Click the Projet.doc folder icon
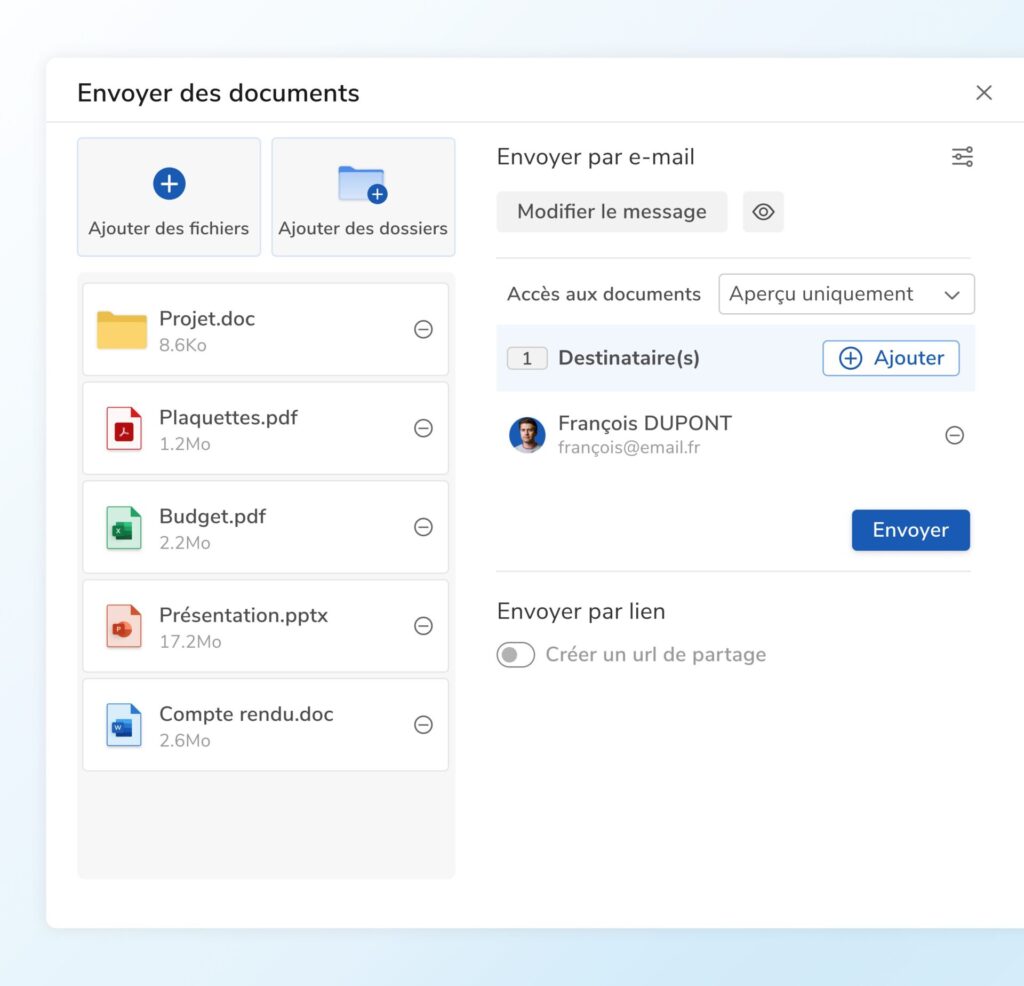Image resolution: width=1024 pixels, height=986 pixels. (122, 330)
